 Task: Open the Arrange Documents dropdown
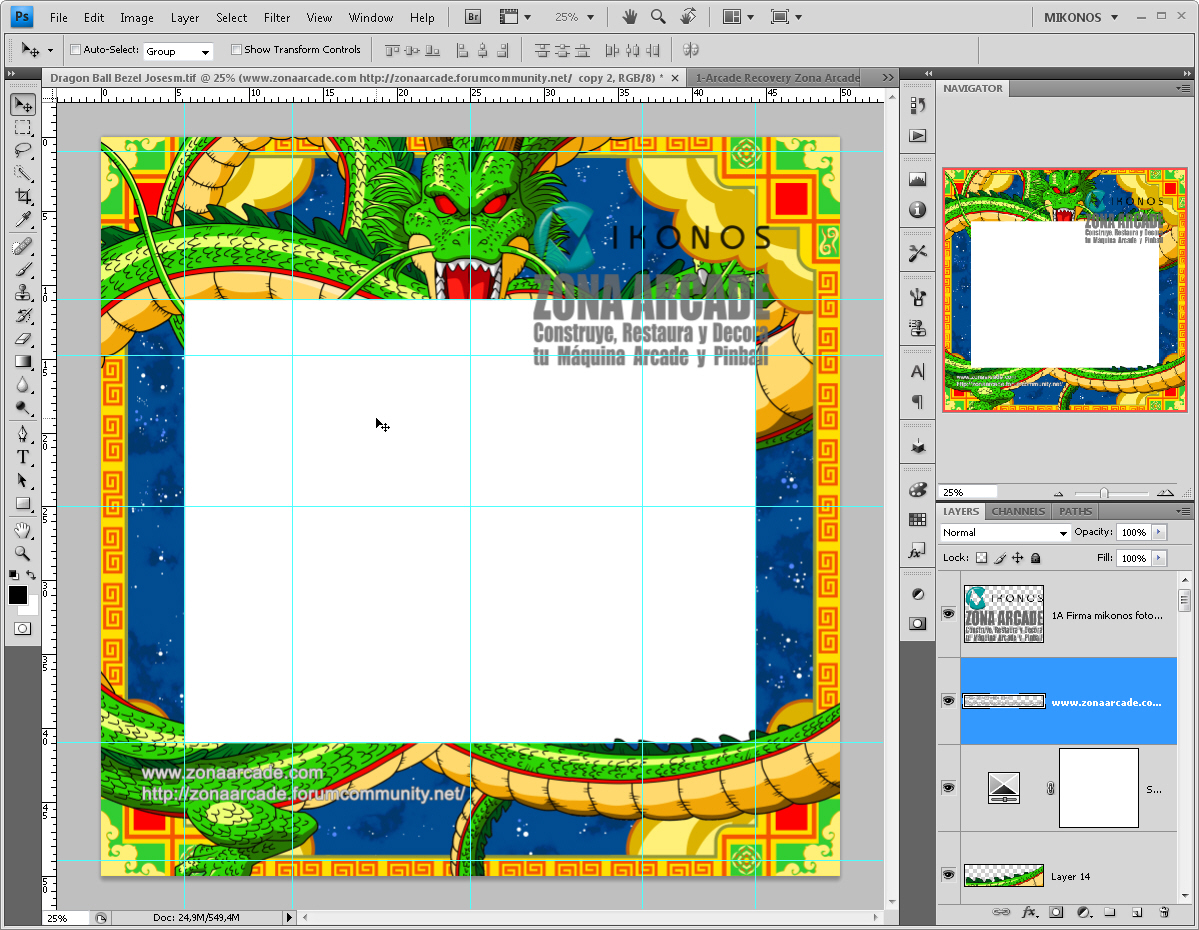pyautogui.click(x=738, y=17)
